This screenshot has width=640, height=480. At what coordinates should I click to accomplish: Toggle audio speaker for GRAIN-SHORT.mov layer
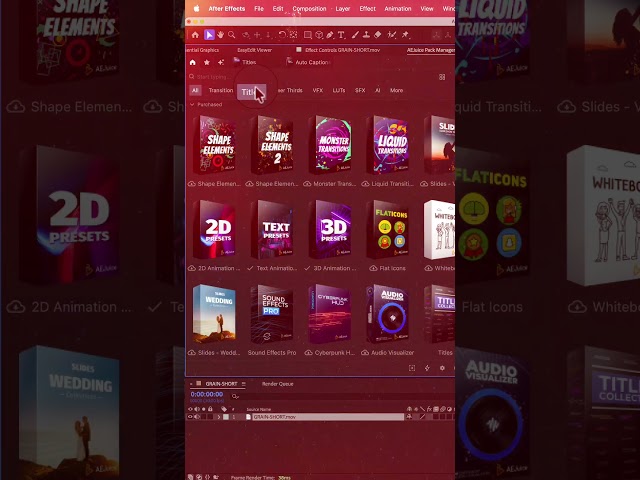197,417
